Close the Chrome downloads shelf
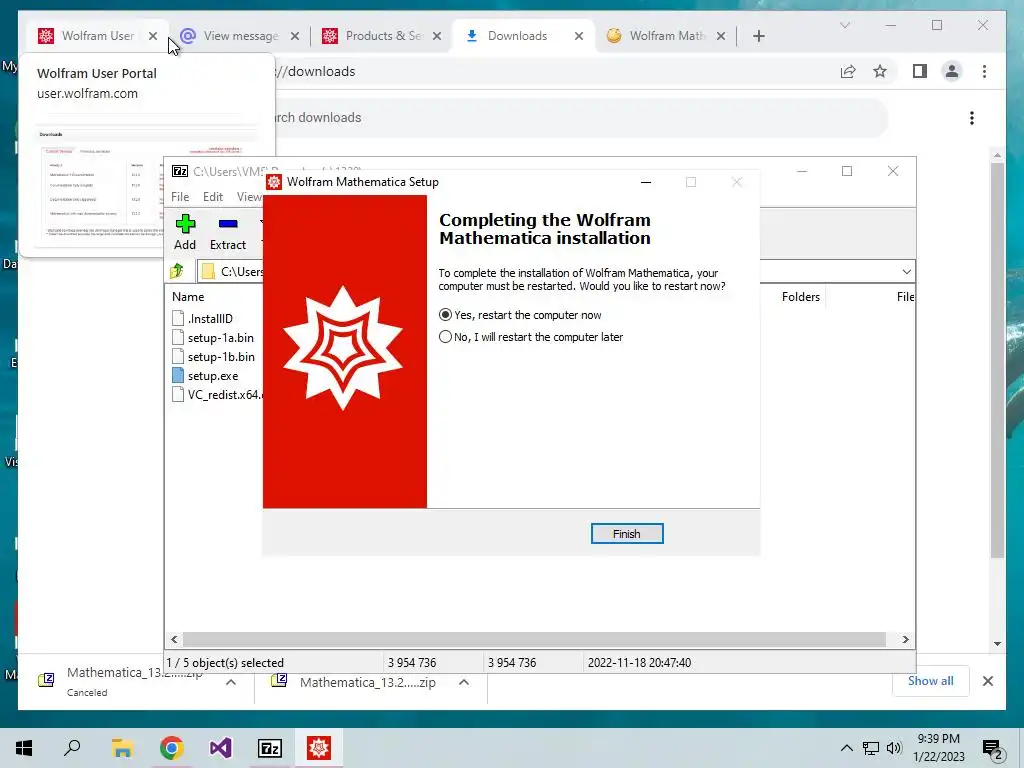The height and width of the screenshot is (768, 1024). coord(988,681)
